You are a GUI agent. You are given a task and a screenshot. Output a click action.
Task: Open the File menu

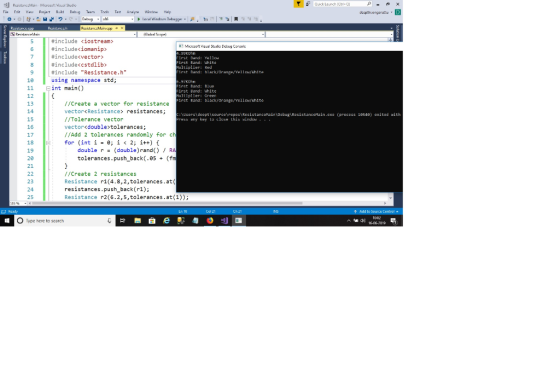coord(5,12)
